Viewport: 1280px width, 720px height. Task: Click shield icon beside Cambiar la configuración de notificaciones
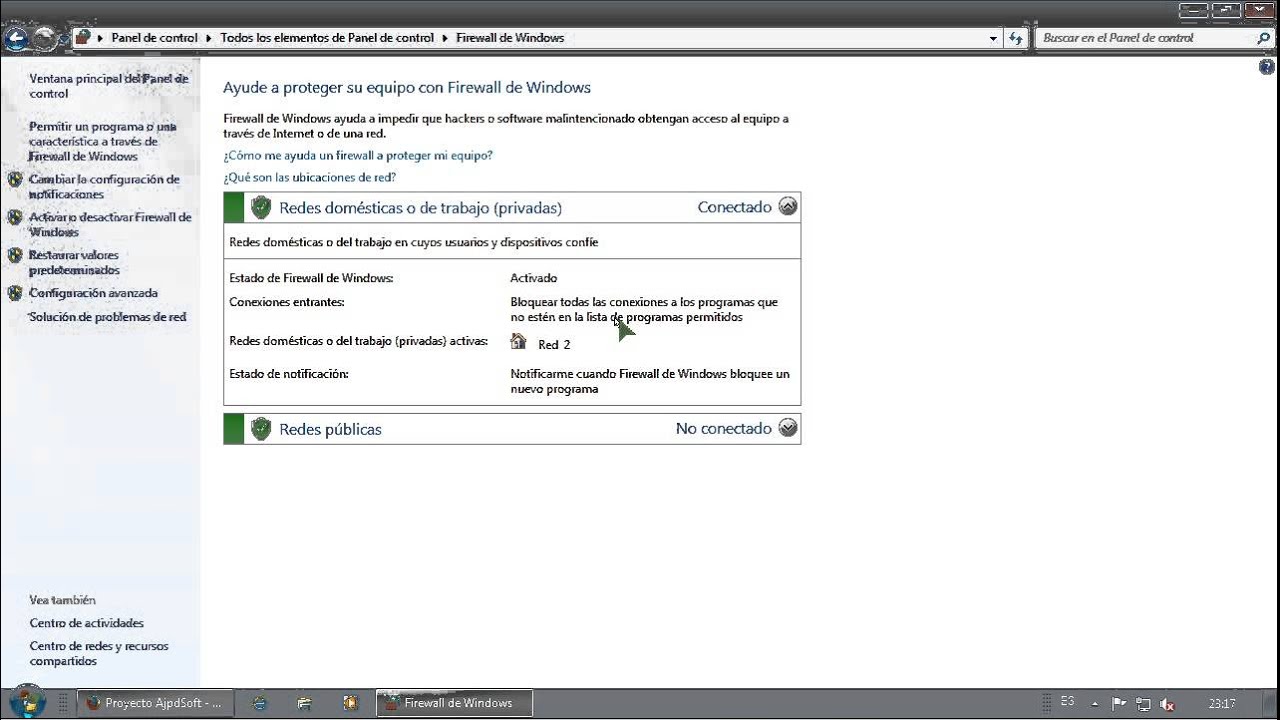point(15,180)
